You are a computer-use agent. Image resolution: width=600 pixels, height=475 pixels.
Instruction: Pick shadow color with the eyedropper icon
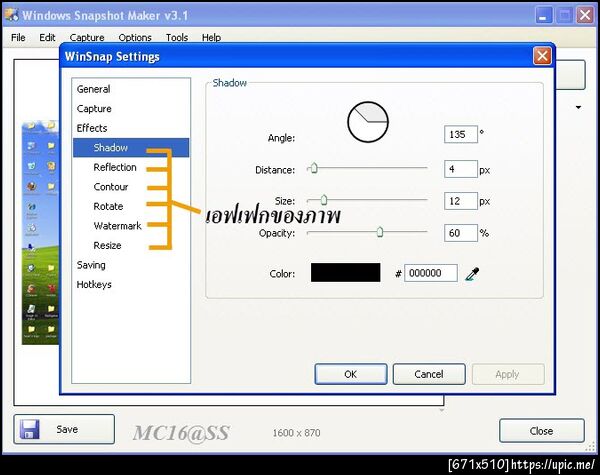[472, 274]
